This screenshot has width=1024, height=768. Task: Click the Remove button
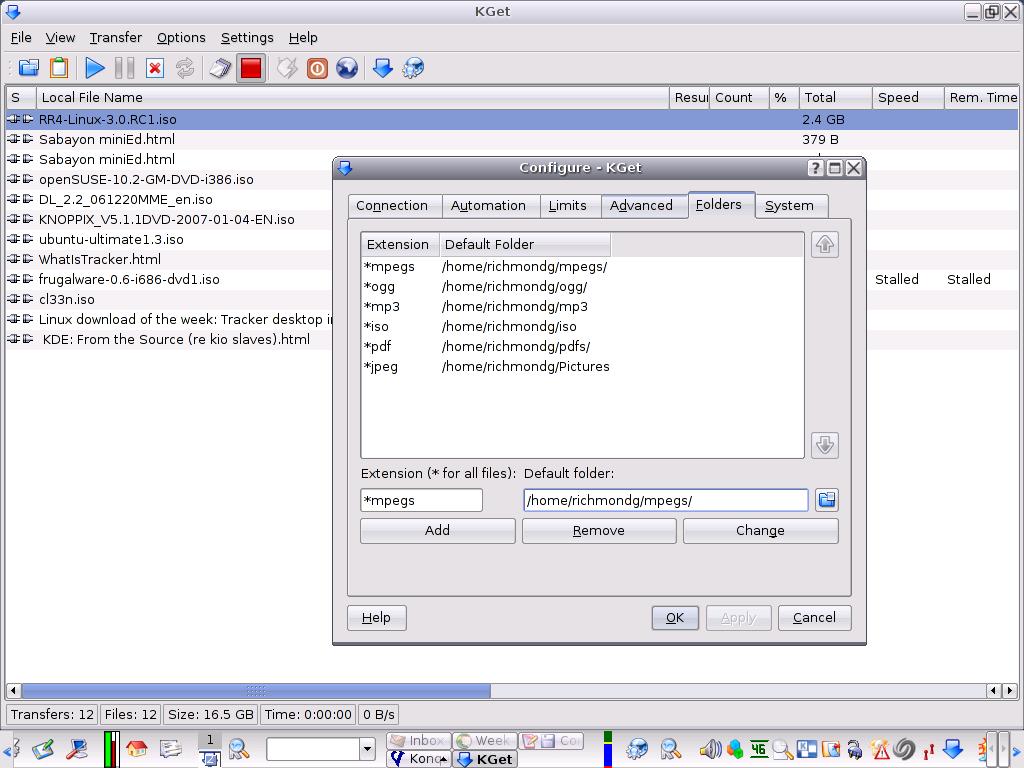click(599, 531)
